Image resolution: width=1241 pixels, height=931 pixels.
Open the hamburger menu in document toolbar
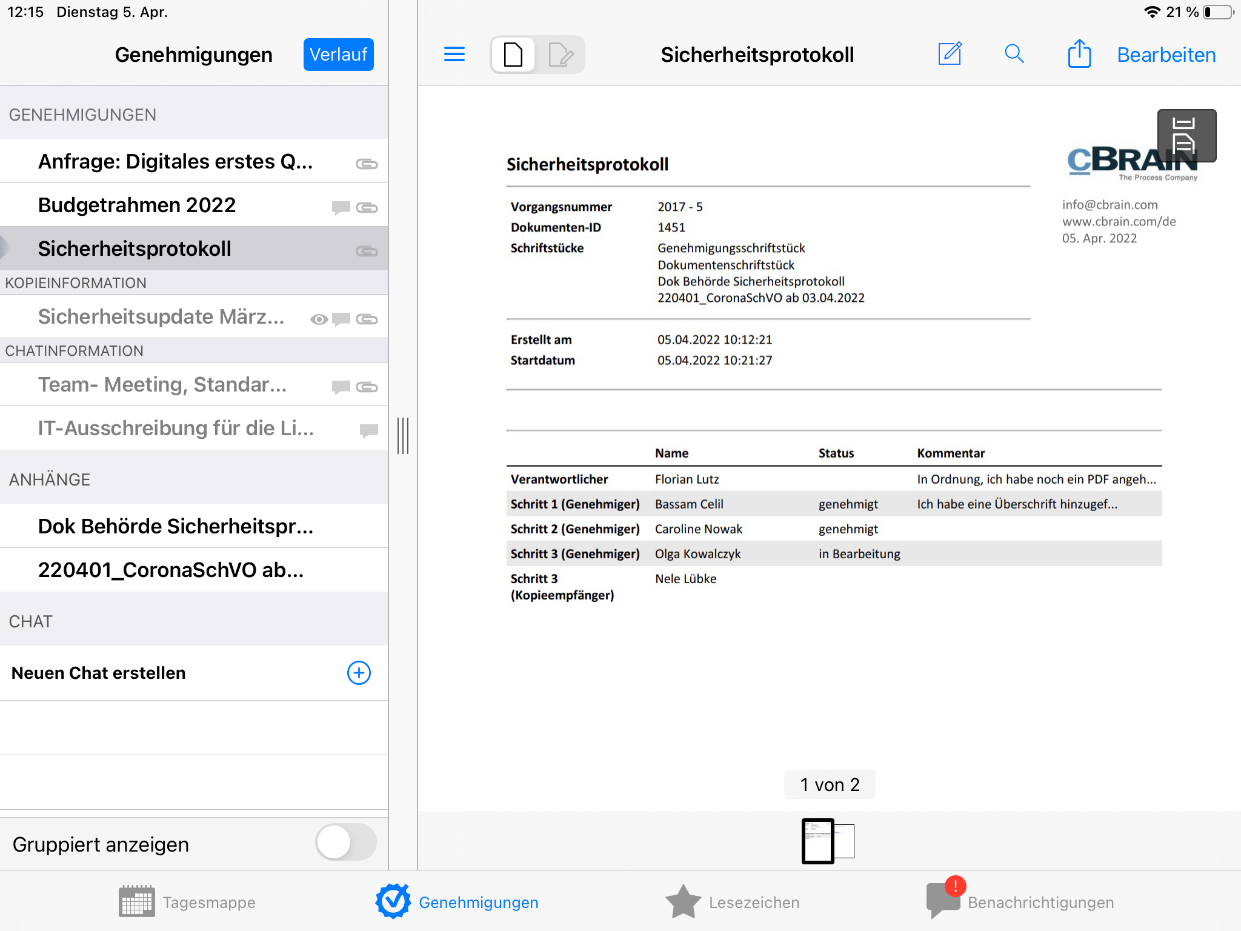[x=454, y=54]
